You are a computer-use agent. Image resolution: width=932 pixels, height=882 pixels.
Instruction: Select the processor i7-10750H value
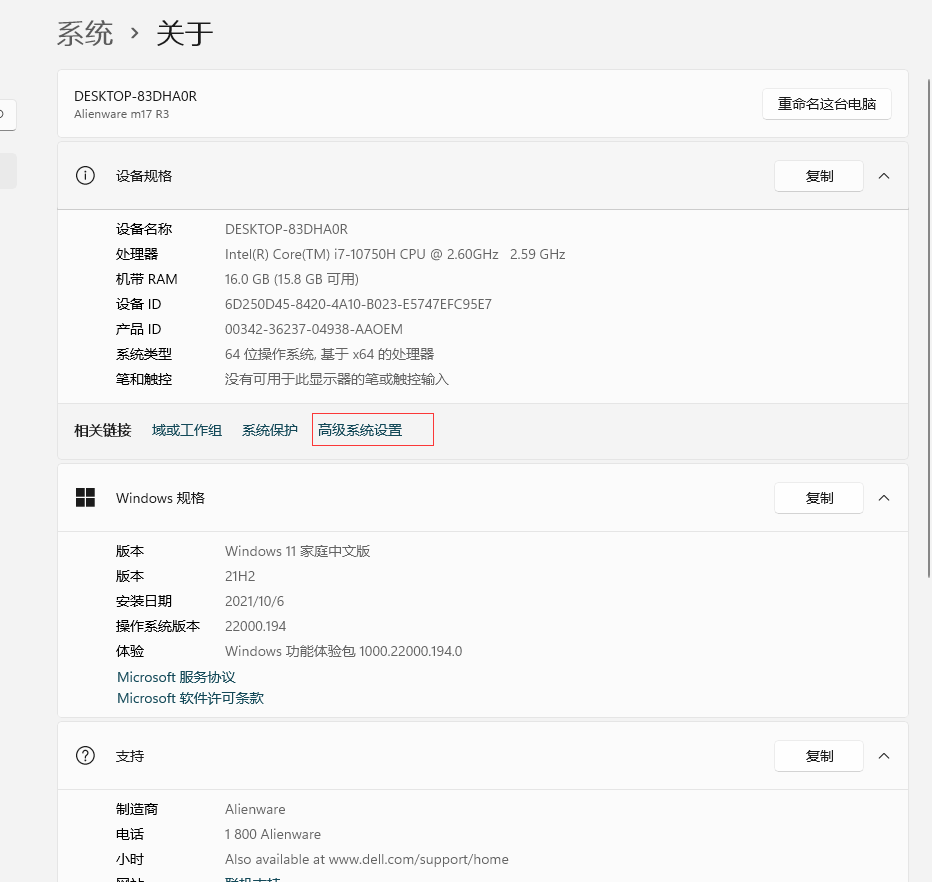[x=395, y=254]
